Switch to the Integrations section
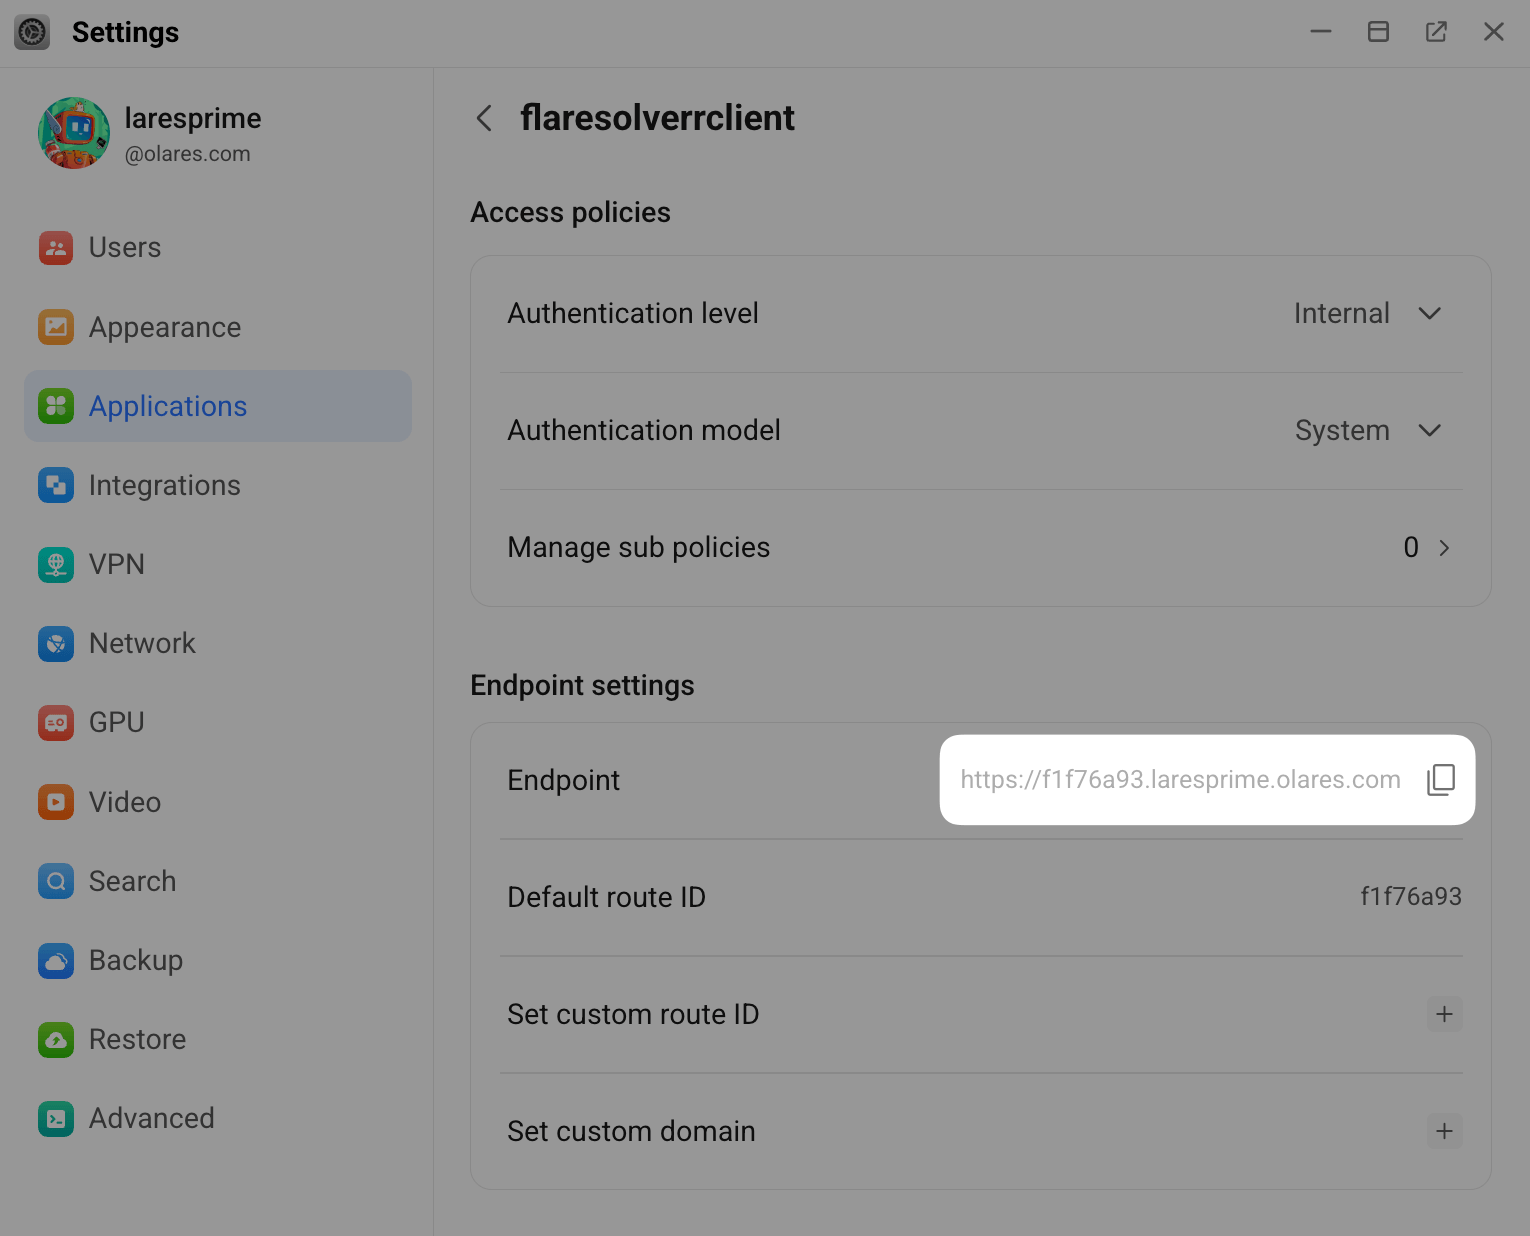This screenshot has width=1530, height=1236. 164,486
